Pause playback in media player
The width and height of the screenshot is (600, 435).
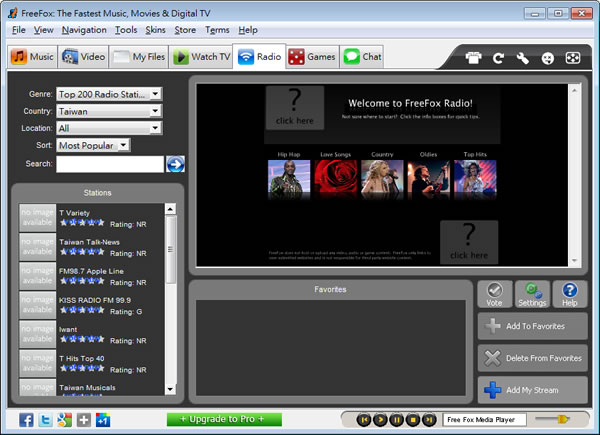click(397, 420)
